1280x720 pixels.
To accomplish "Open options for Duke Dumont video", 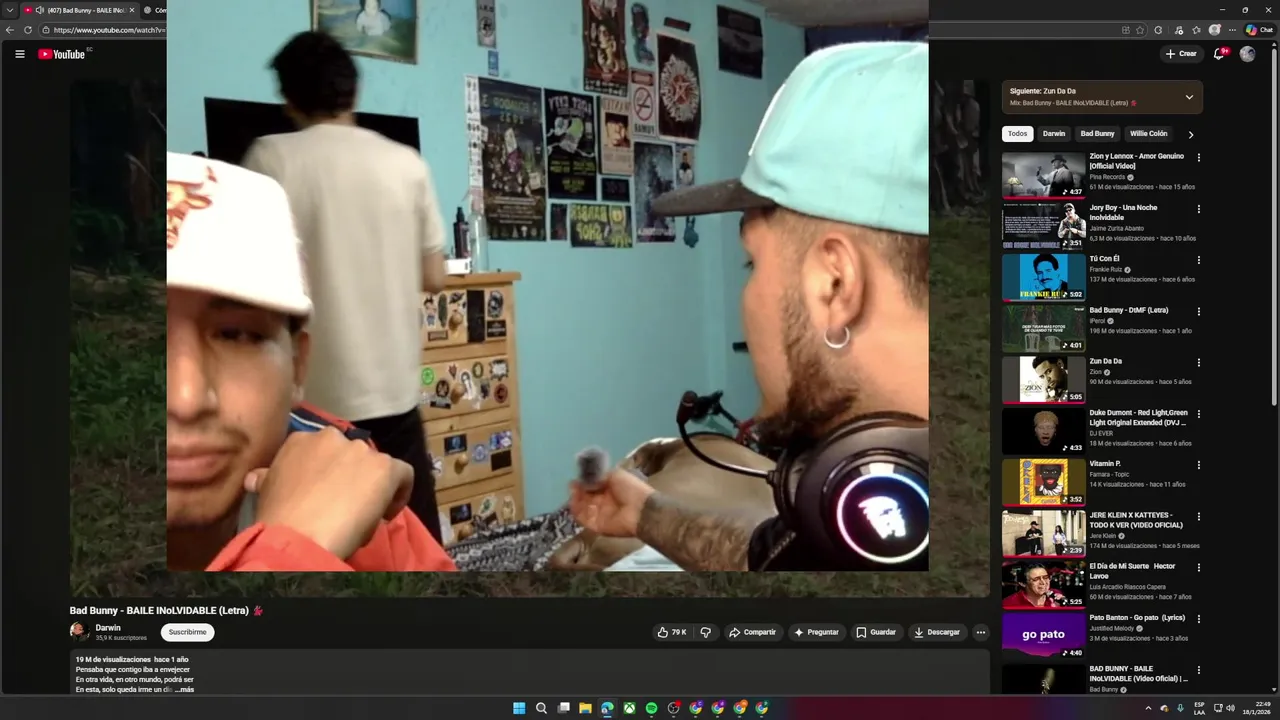I will (1198, 414).
